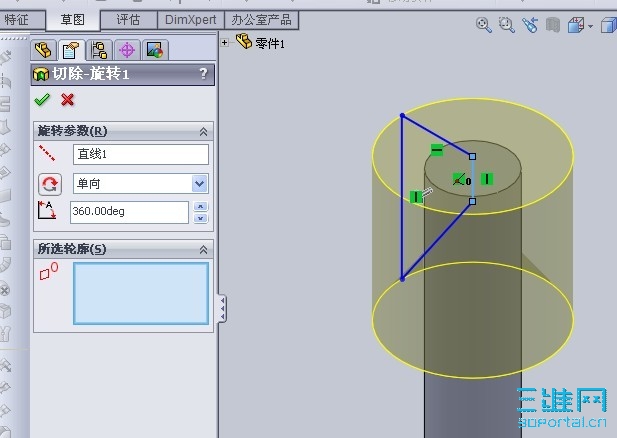Screen dimensions: 617x438
Task: Click the Zoom to Fit icon
Action: point(484,25)
